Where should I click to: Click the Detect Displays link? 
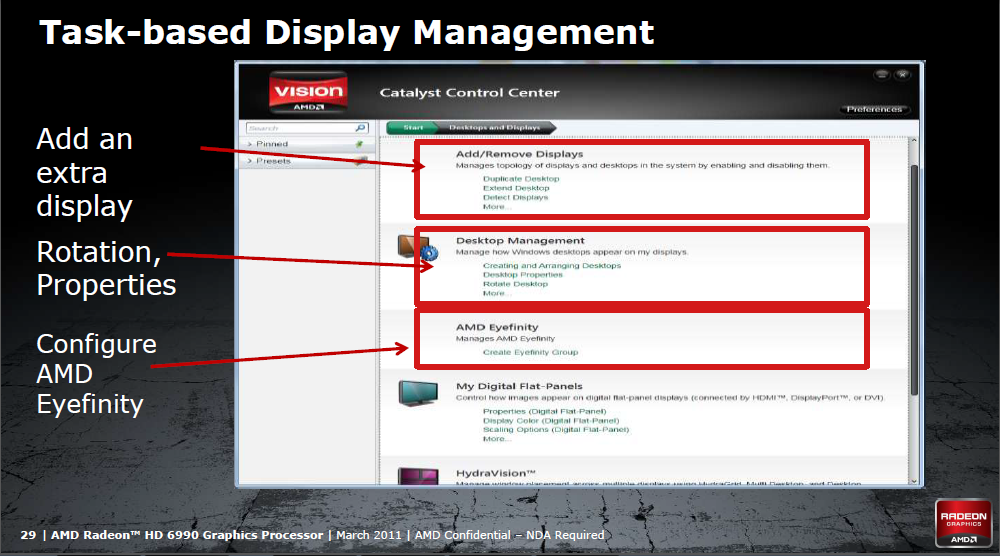click(x=515, y=197)
